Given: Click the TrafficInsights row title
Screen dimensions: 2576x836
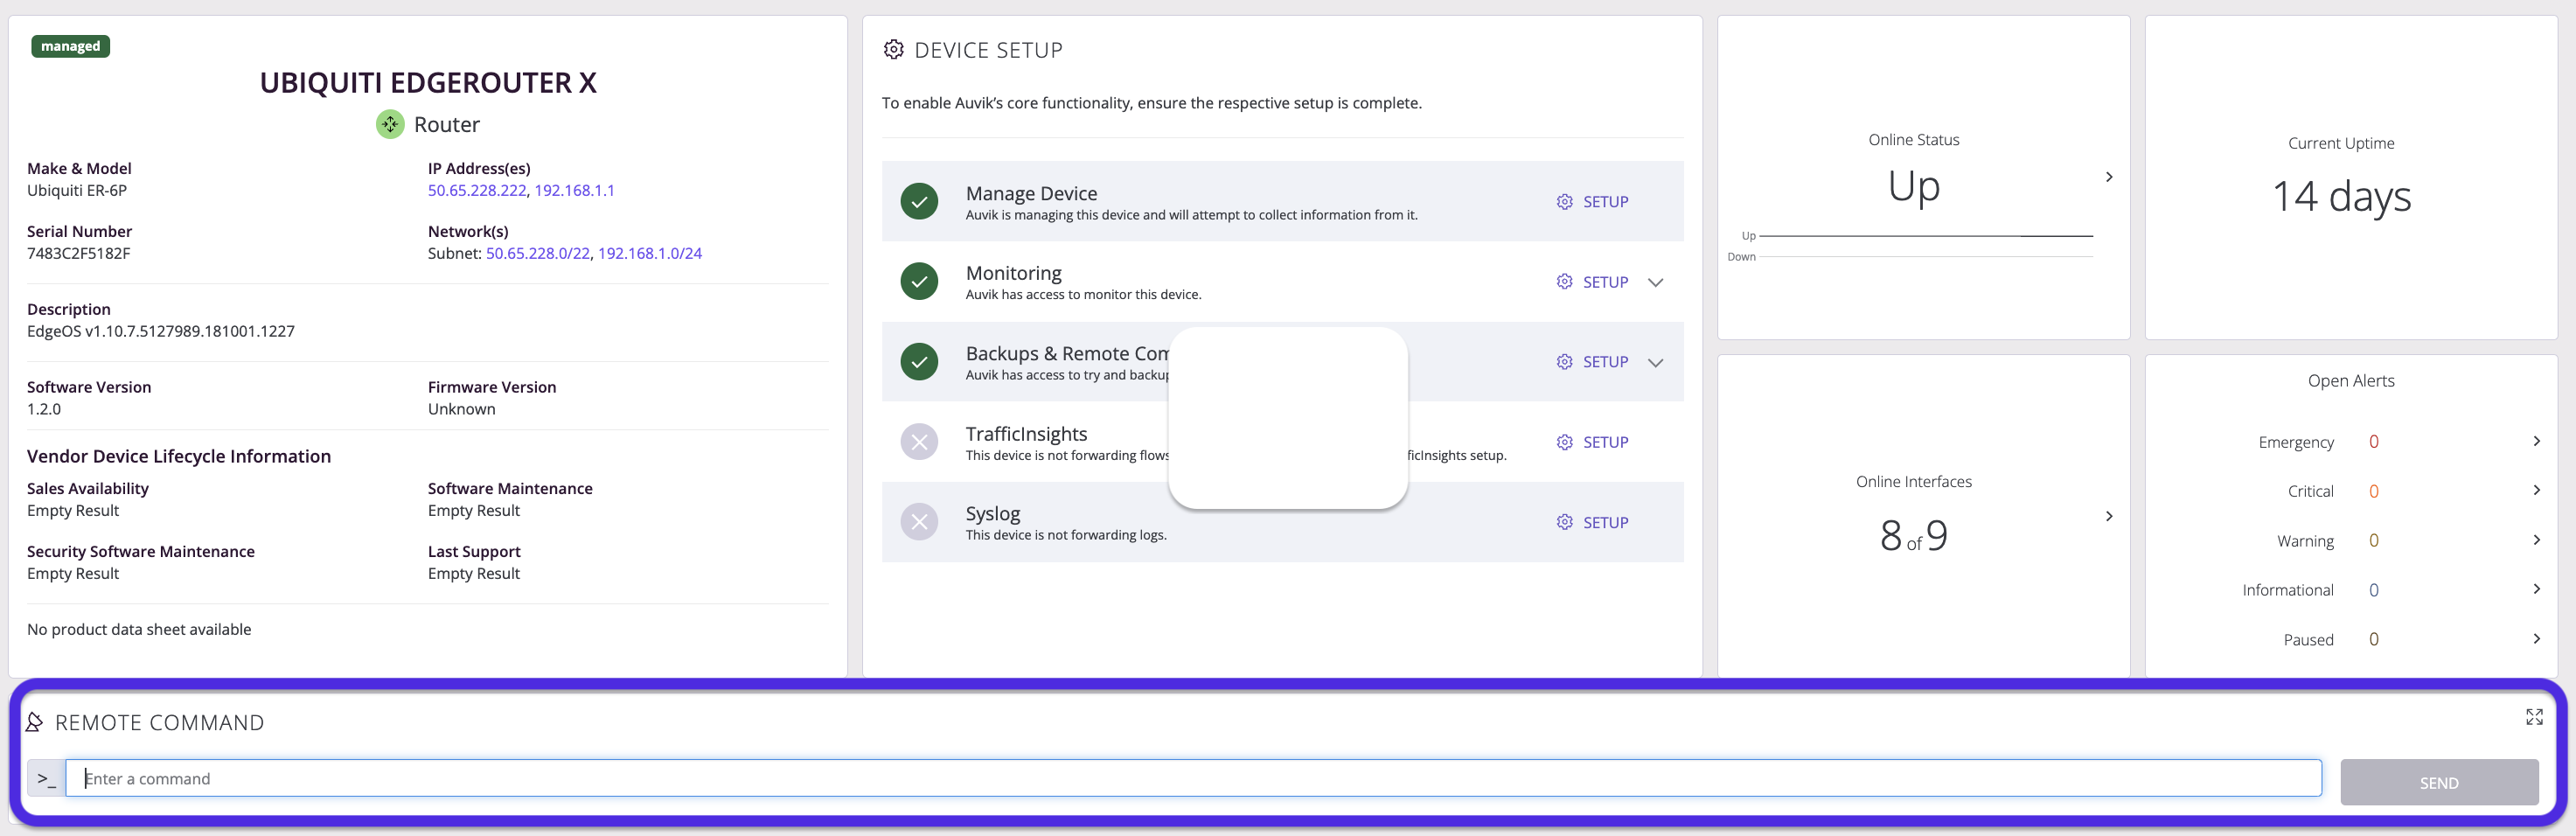Looking at the screenshot, I should click(x=1026, y=433).
